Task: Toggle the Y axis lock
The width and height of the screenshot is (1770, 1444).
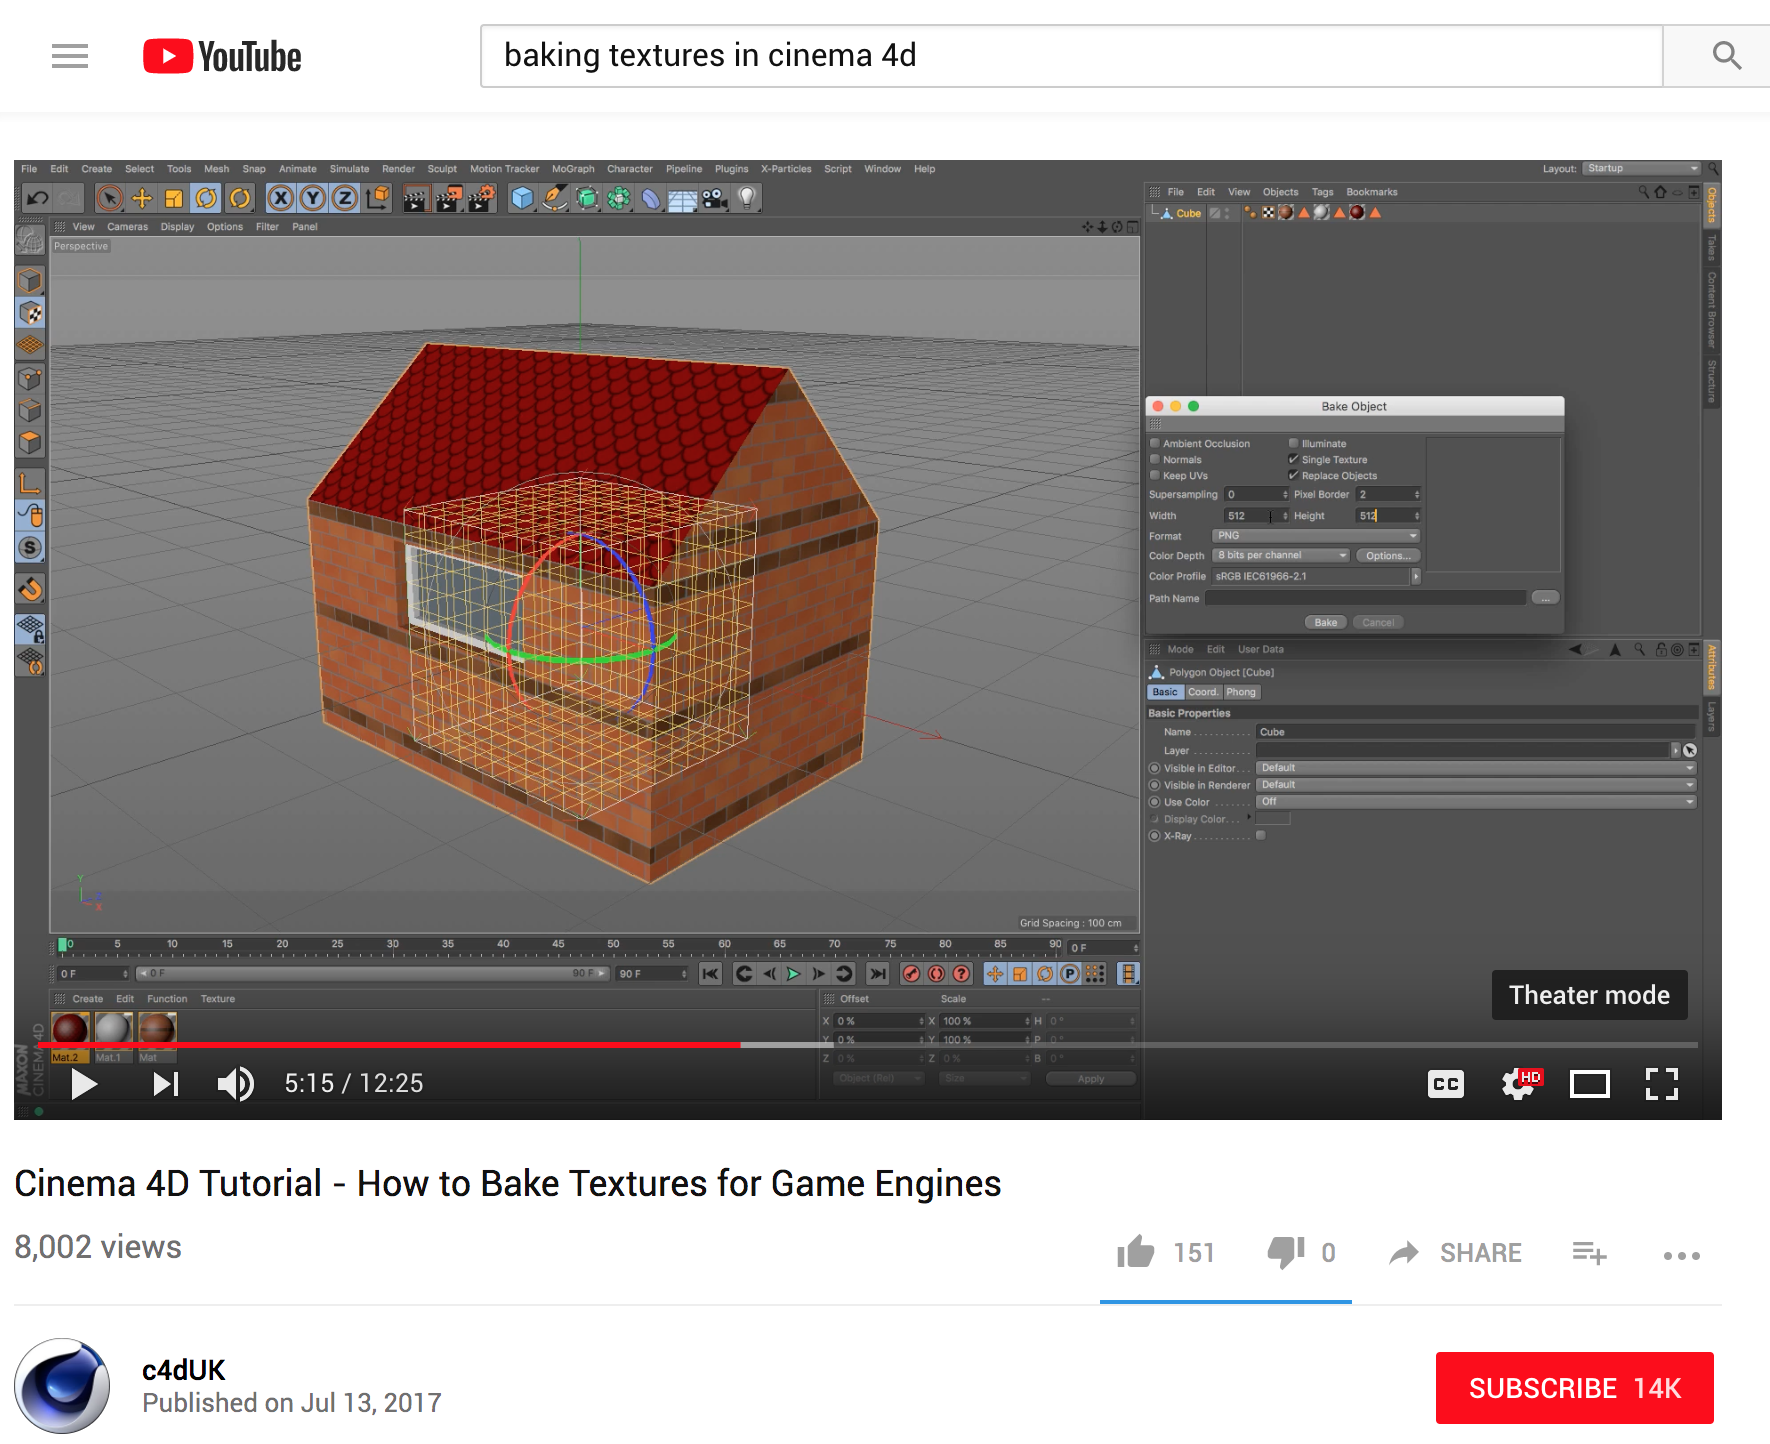Action: point(313,198)
